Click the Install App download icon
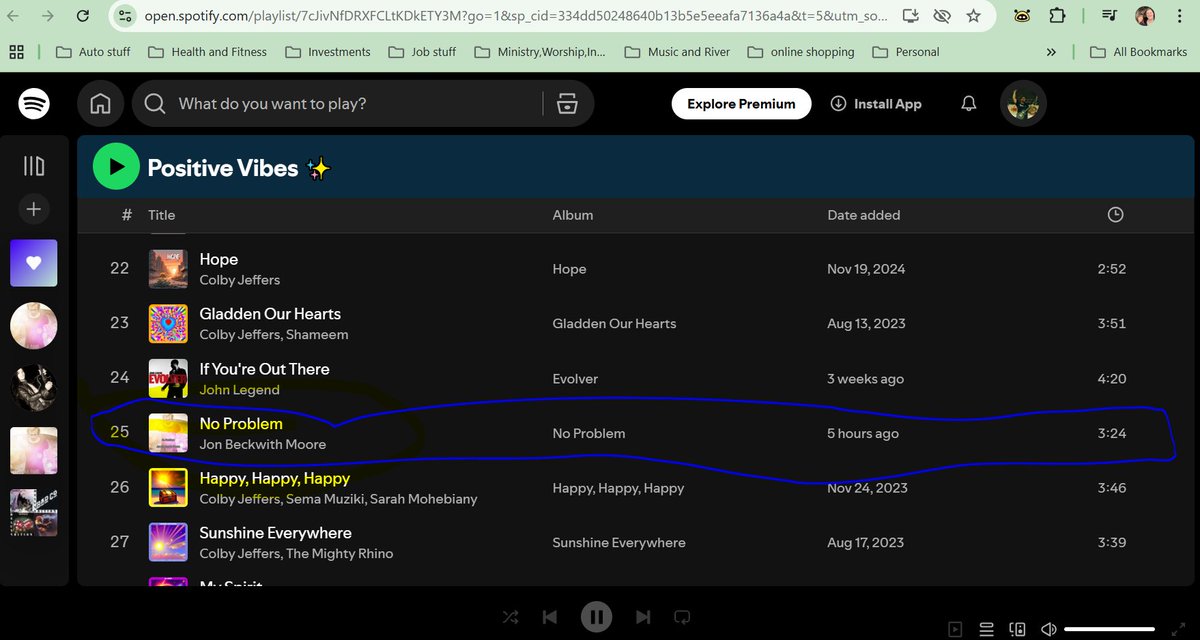 (x=838, y=104)
